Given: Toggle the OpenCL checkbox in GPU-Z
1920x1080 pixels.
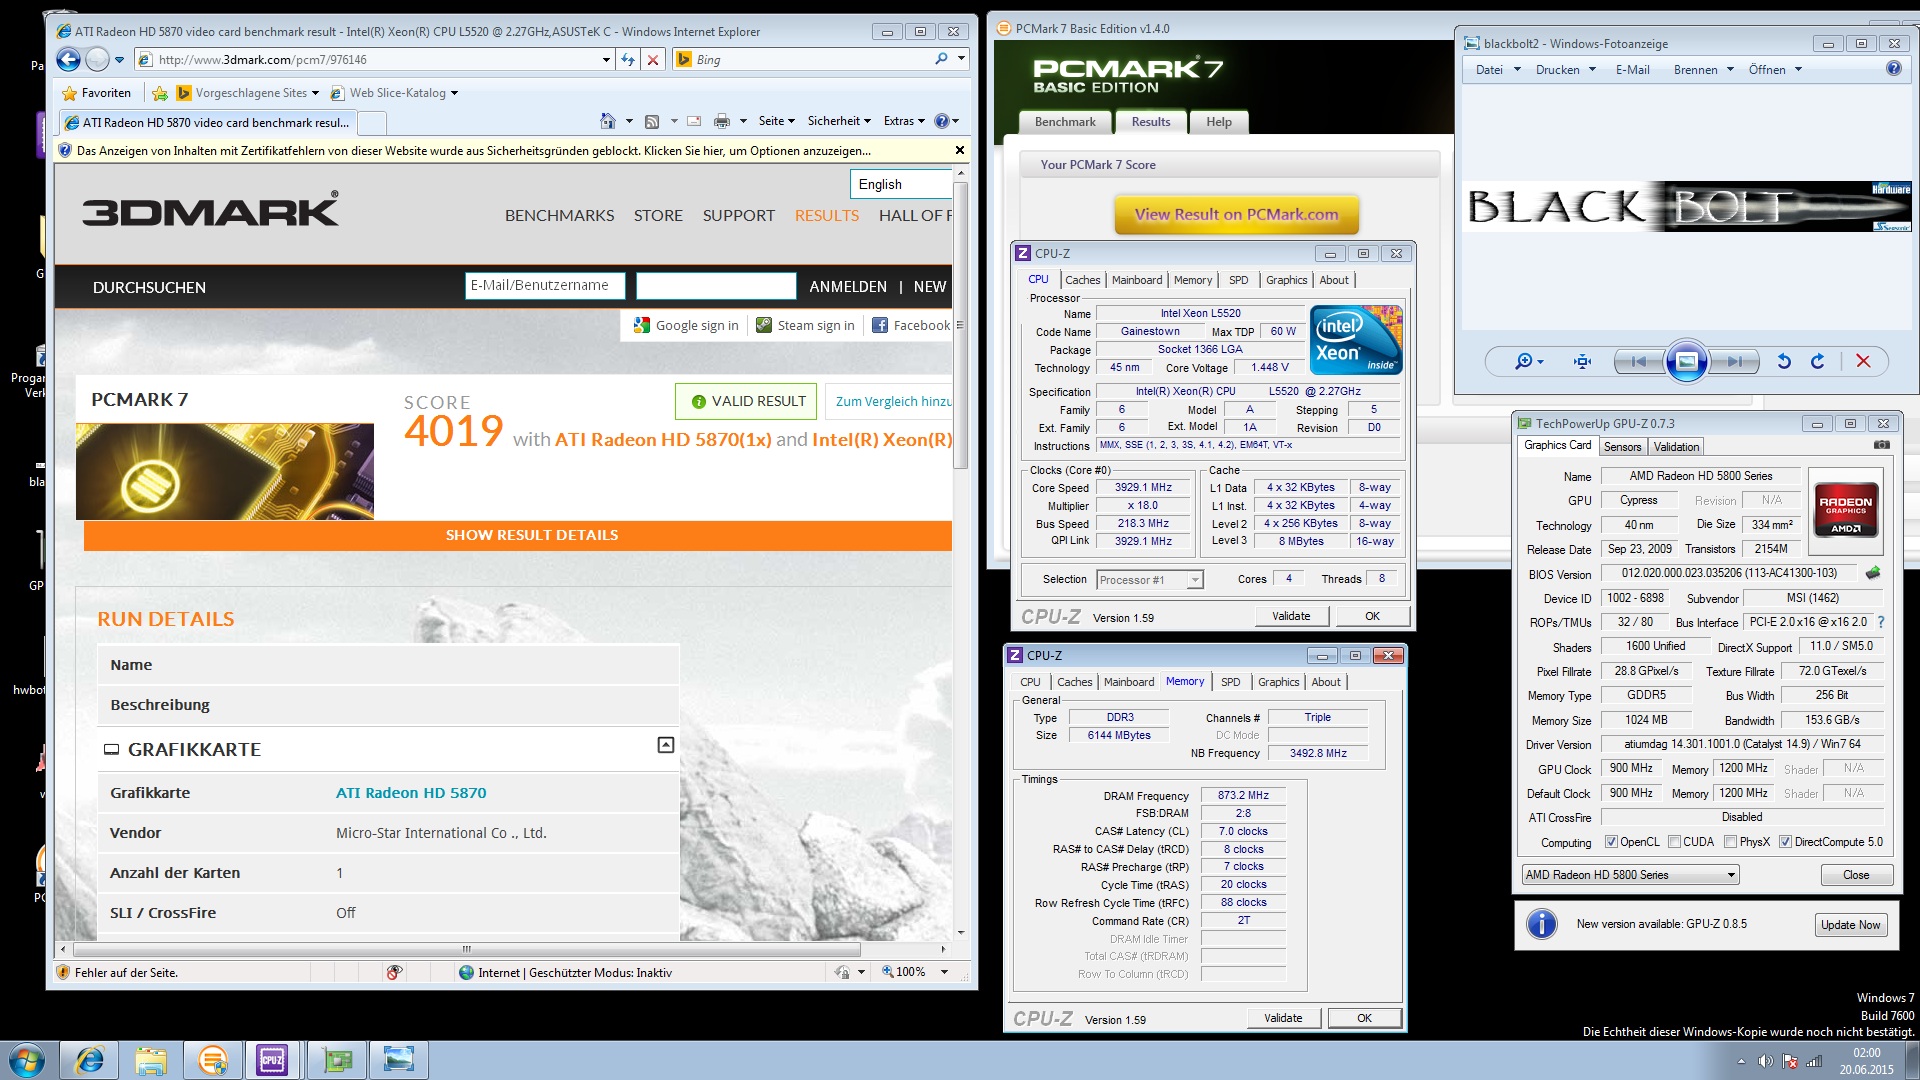Looking at the screenshot, I should tap(1611, 842).
